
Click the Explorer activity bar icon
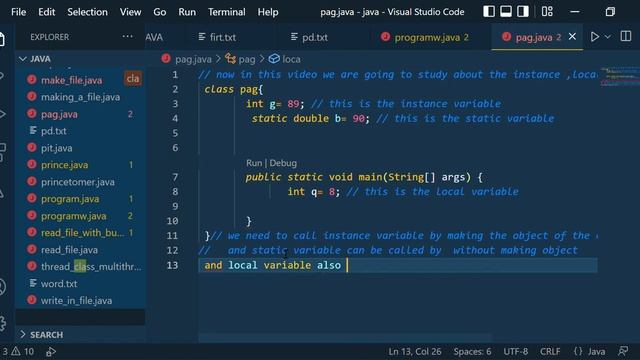(2, 40)
